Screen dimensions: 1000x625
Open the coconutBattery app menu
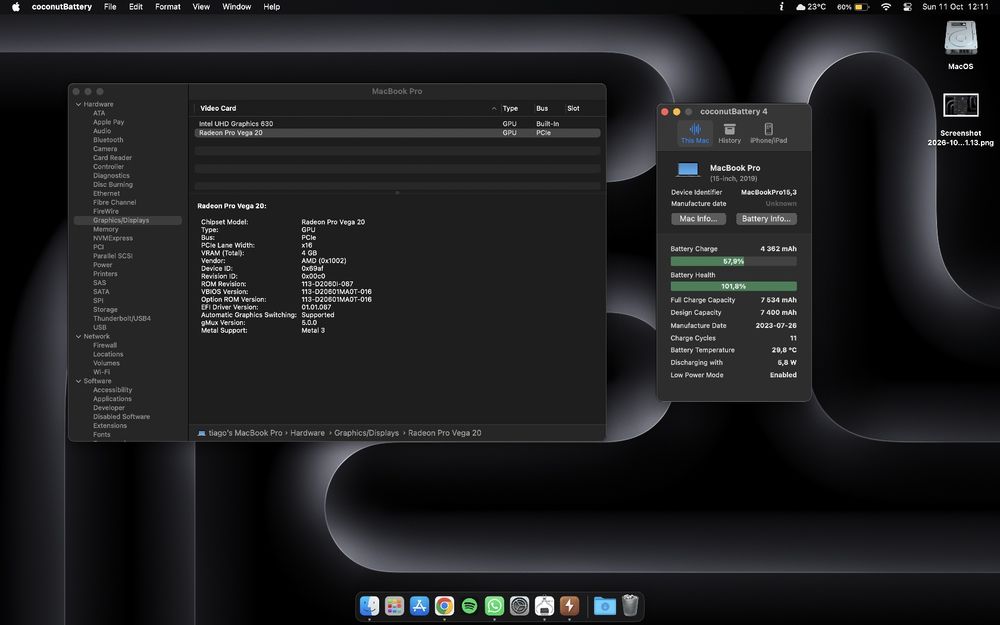(62, 6)
